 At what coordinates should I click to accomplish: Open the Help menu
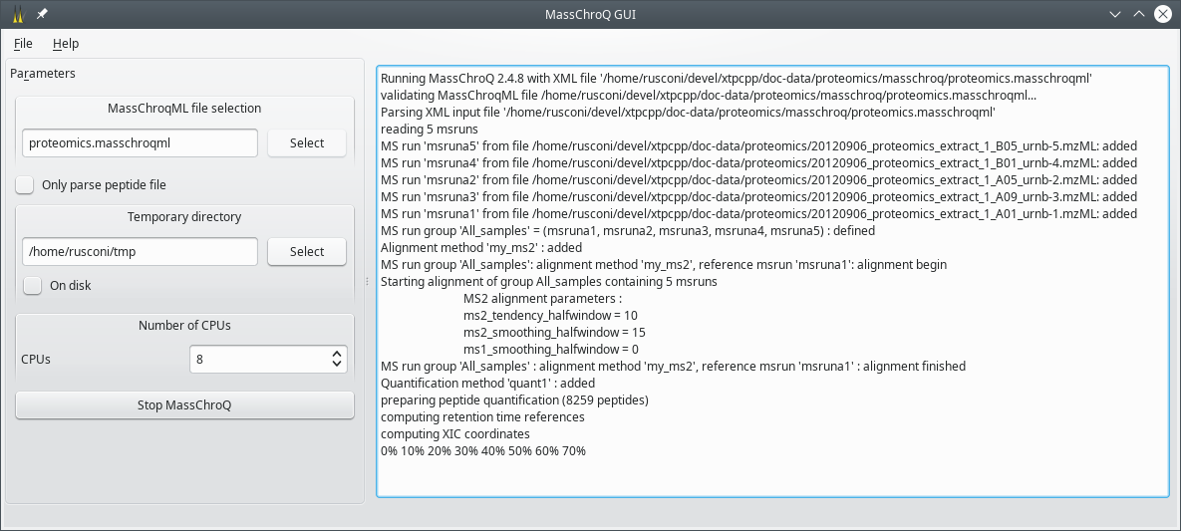pos(66,44)
